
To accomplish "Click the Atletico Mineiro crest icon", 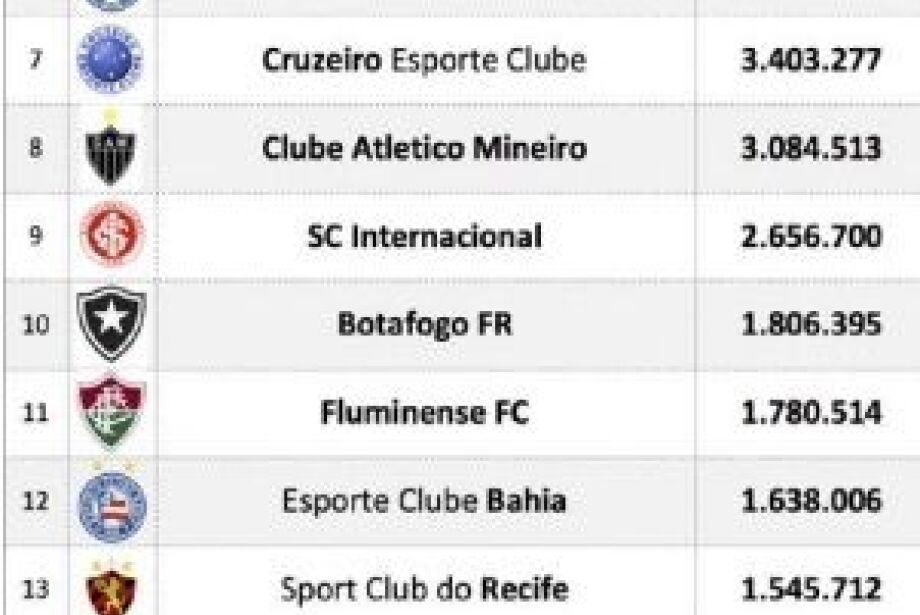I will (x=110, y=151).
